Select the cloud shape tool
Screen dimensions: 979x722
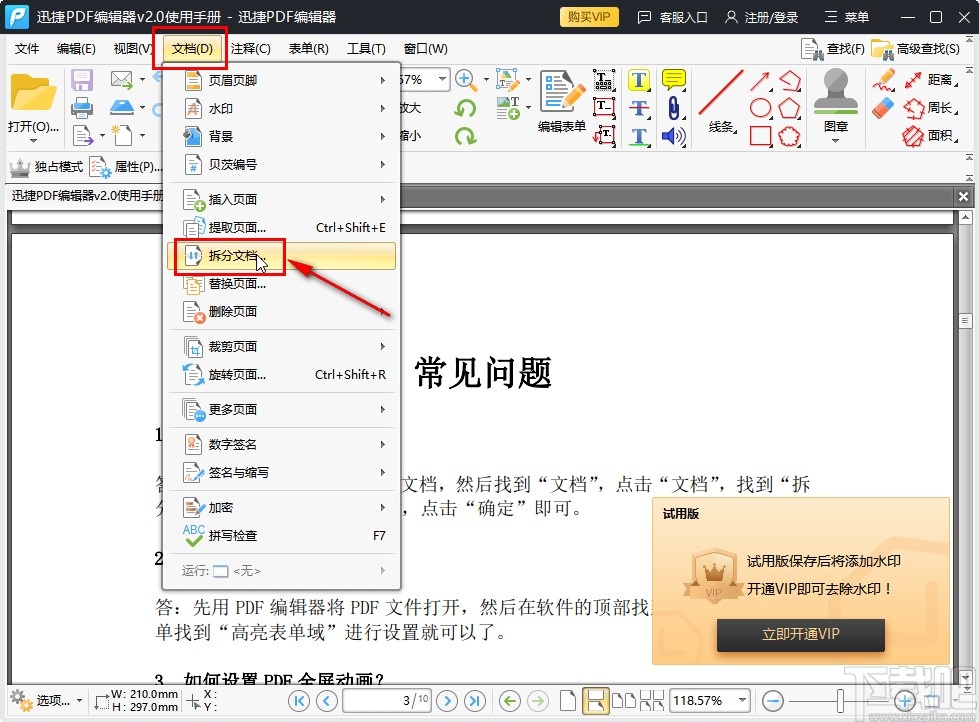tap(789, 136)
